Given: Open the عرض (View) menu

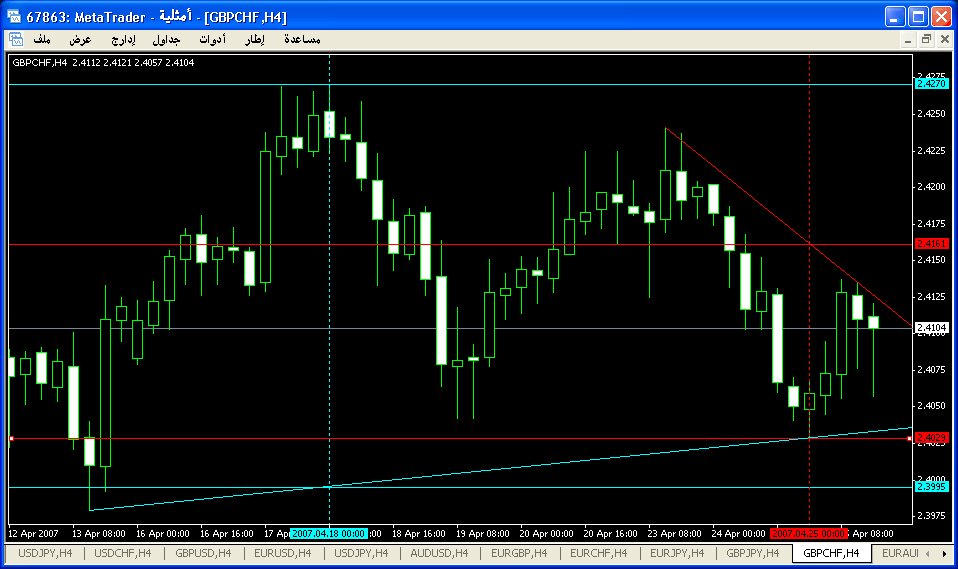Looking at the screenshot, I should pyautogui.click(x=80, y=39).
